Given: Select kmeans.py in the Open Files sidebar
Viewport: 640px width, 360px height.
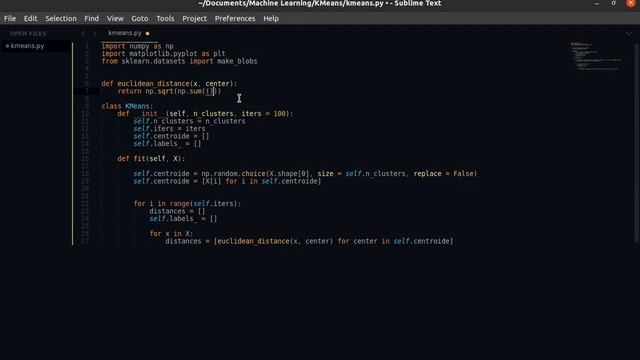Looking at the screenshot, I should pyautogui.click(x=27, y=46).
